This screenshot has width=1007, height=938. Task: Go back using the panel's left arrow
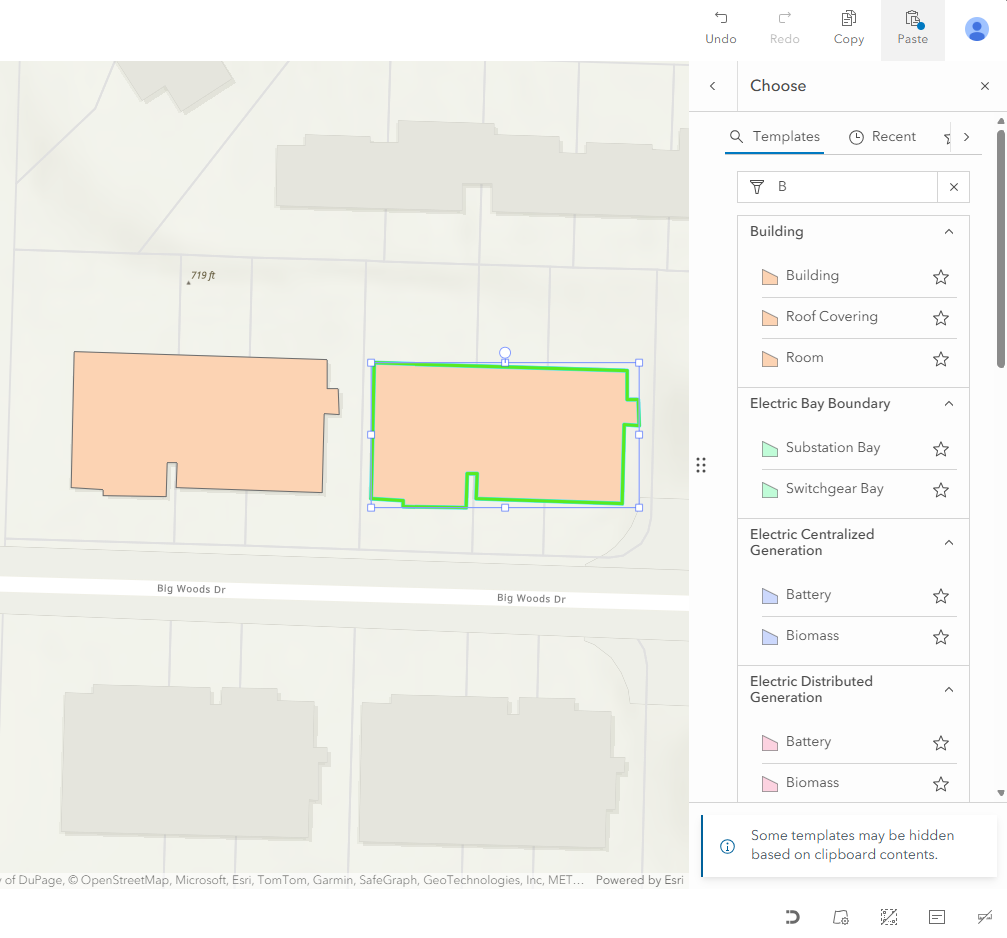[713, 86]
